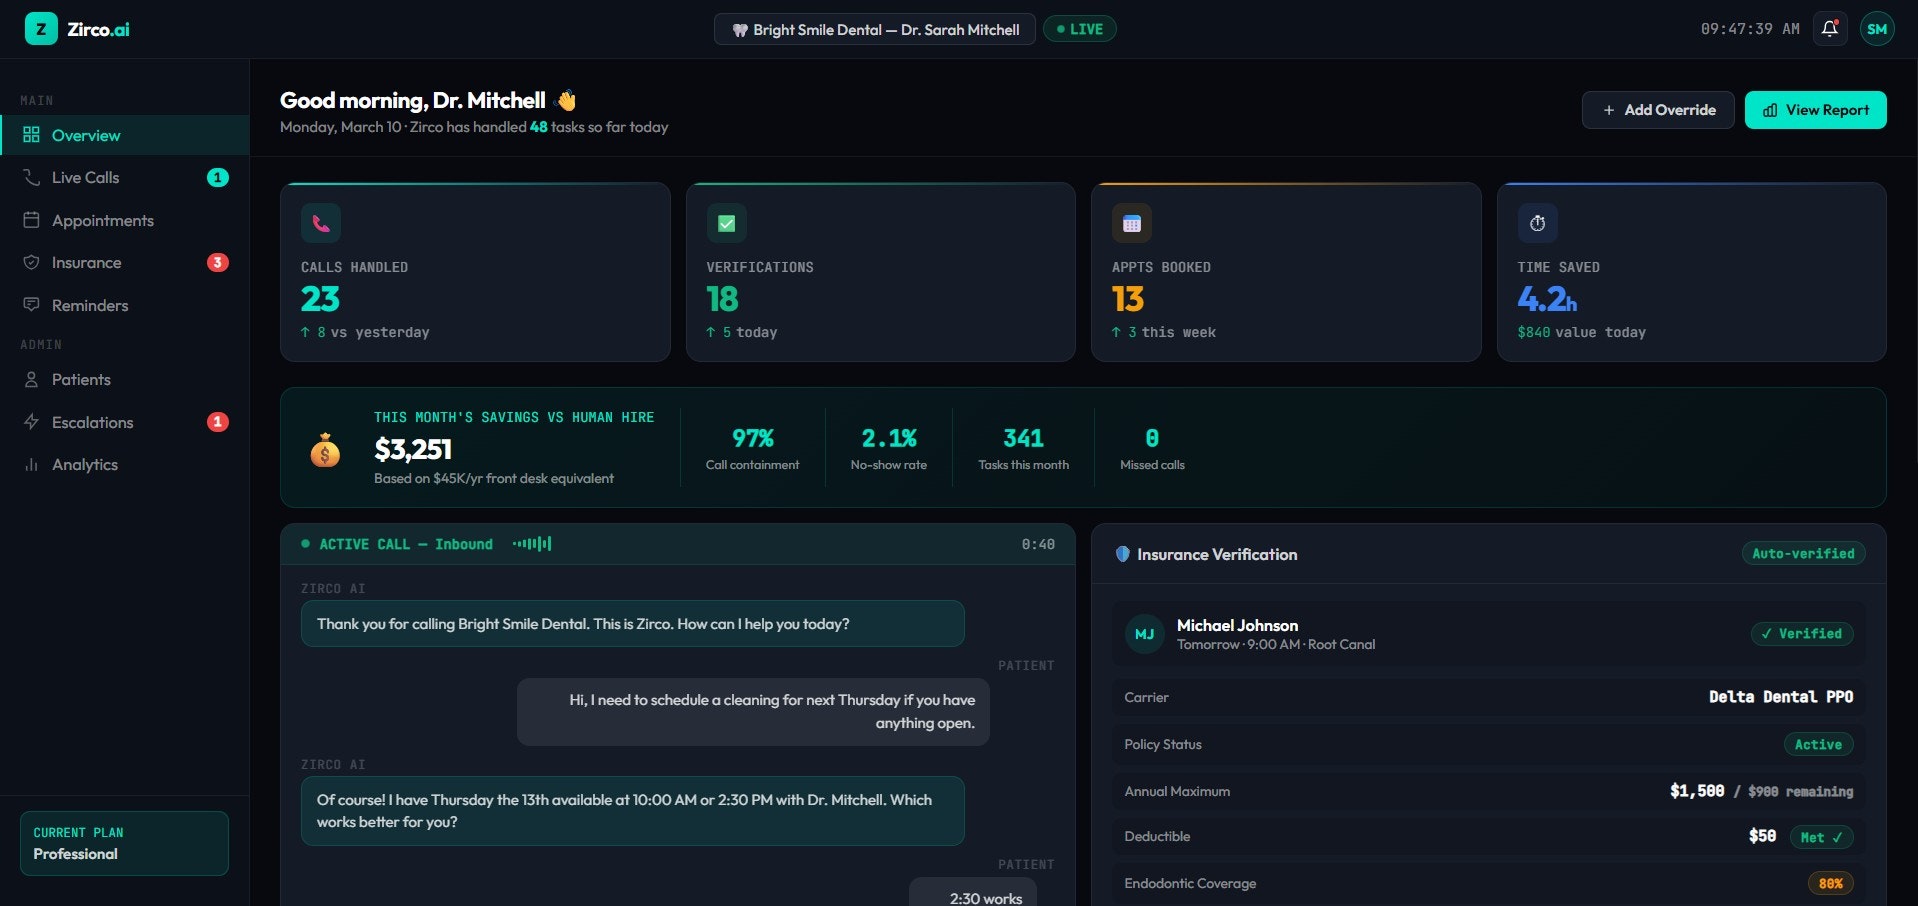The image size is (1918, 906).
Task: Click the Add Override button
Action: (x=1657, y=110)
